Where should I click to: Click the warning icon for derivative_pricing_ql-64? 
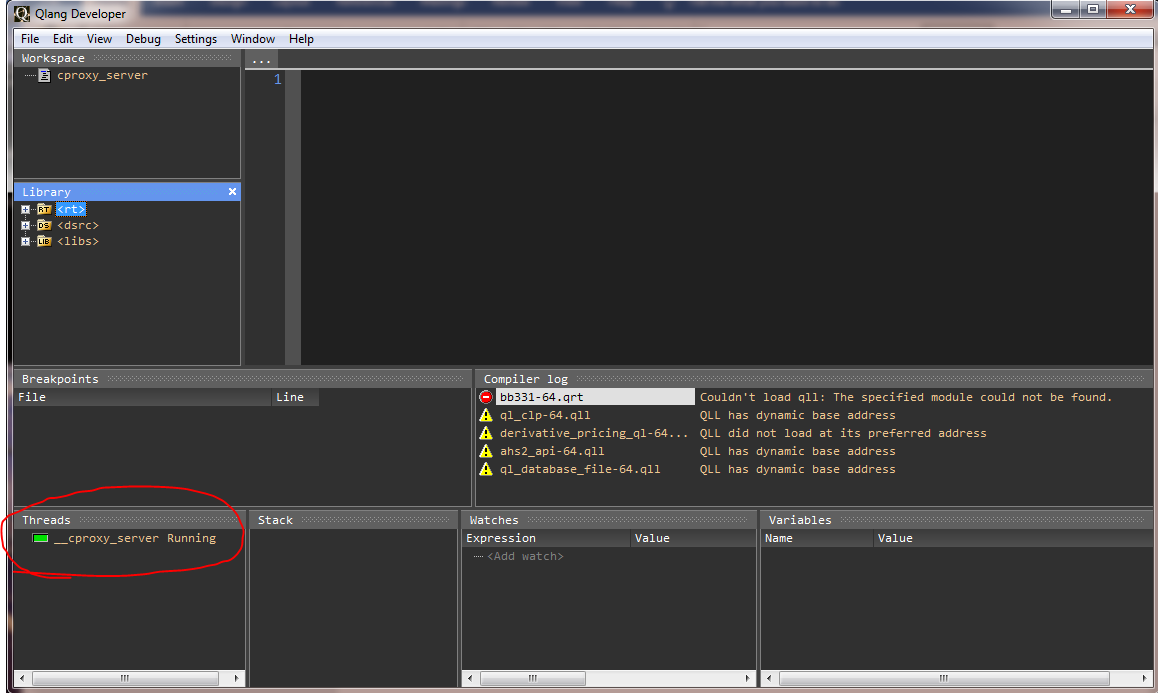(x=486, y=433)
